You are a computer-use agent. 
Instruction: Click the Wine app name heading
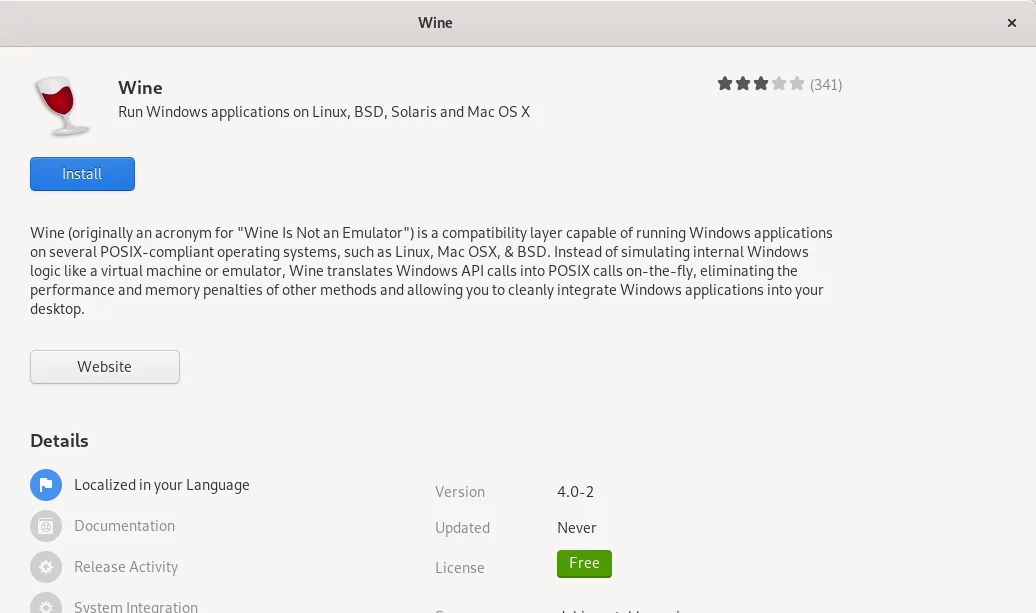[x=140, y=88]
